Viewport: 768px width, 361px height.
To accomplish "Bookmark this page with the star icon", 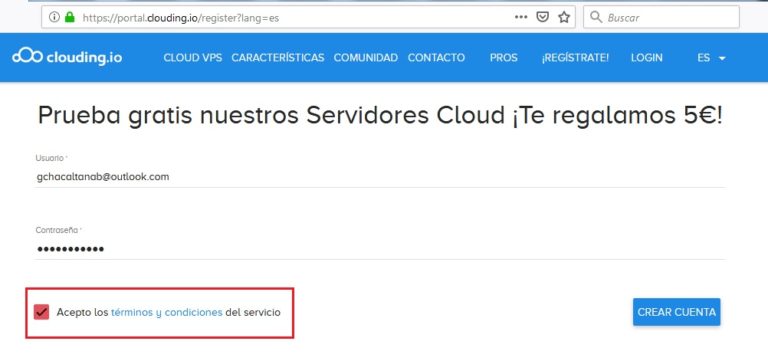I will tap(564, 17).
